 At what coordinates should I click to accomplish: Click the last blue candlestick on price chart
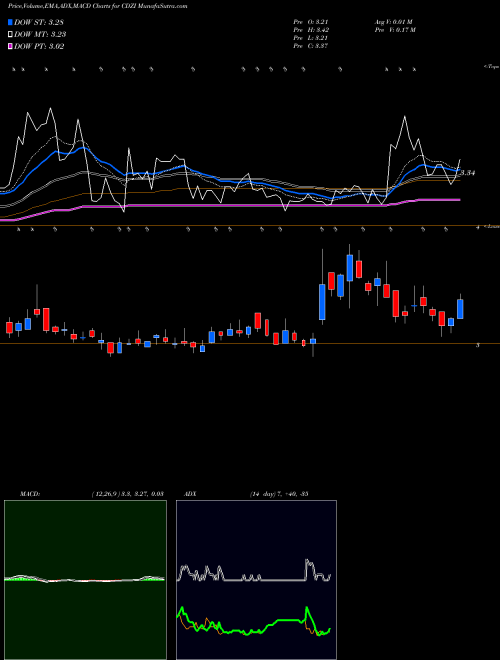pos(460,309)
